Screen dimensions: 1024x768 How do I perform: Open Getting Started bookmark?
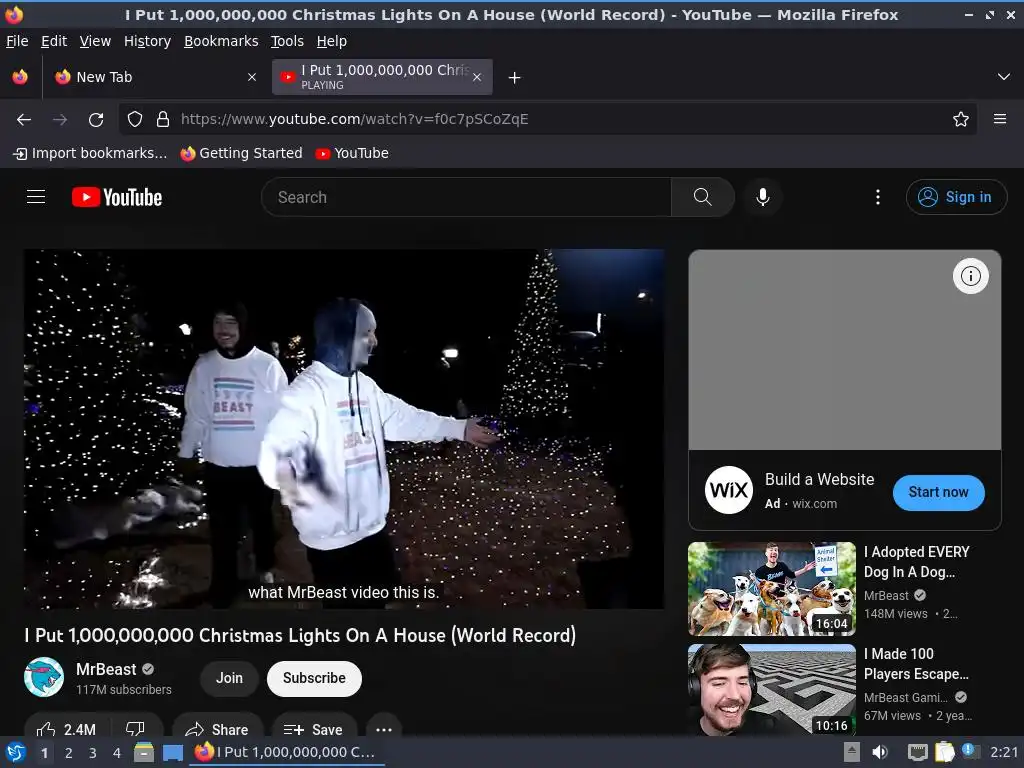242,153
